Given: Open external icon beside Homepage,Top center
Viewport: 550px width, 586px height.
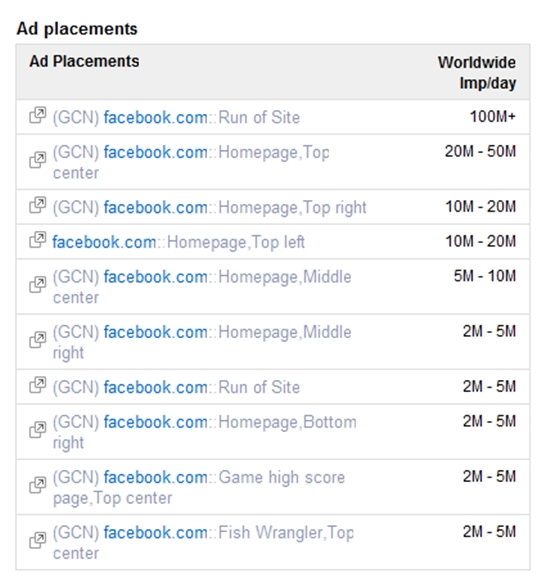Looking at the screenshot, I should click(x=38, y=160).
